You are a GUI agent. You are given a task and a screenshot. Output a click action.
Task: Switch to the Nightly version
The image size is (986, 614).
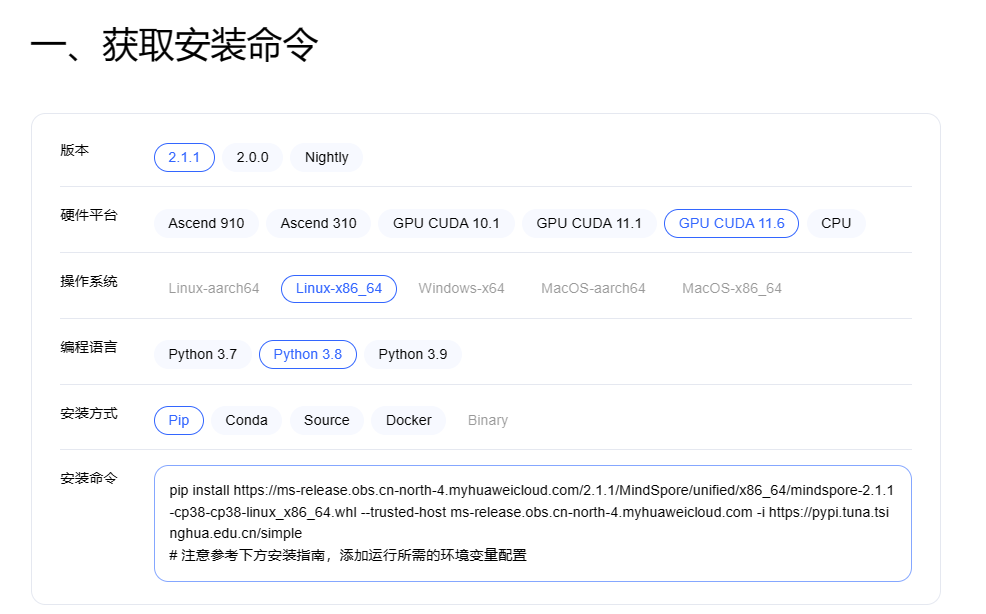coord(327,157)
